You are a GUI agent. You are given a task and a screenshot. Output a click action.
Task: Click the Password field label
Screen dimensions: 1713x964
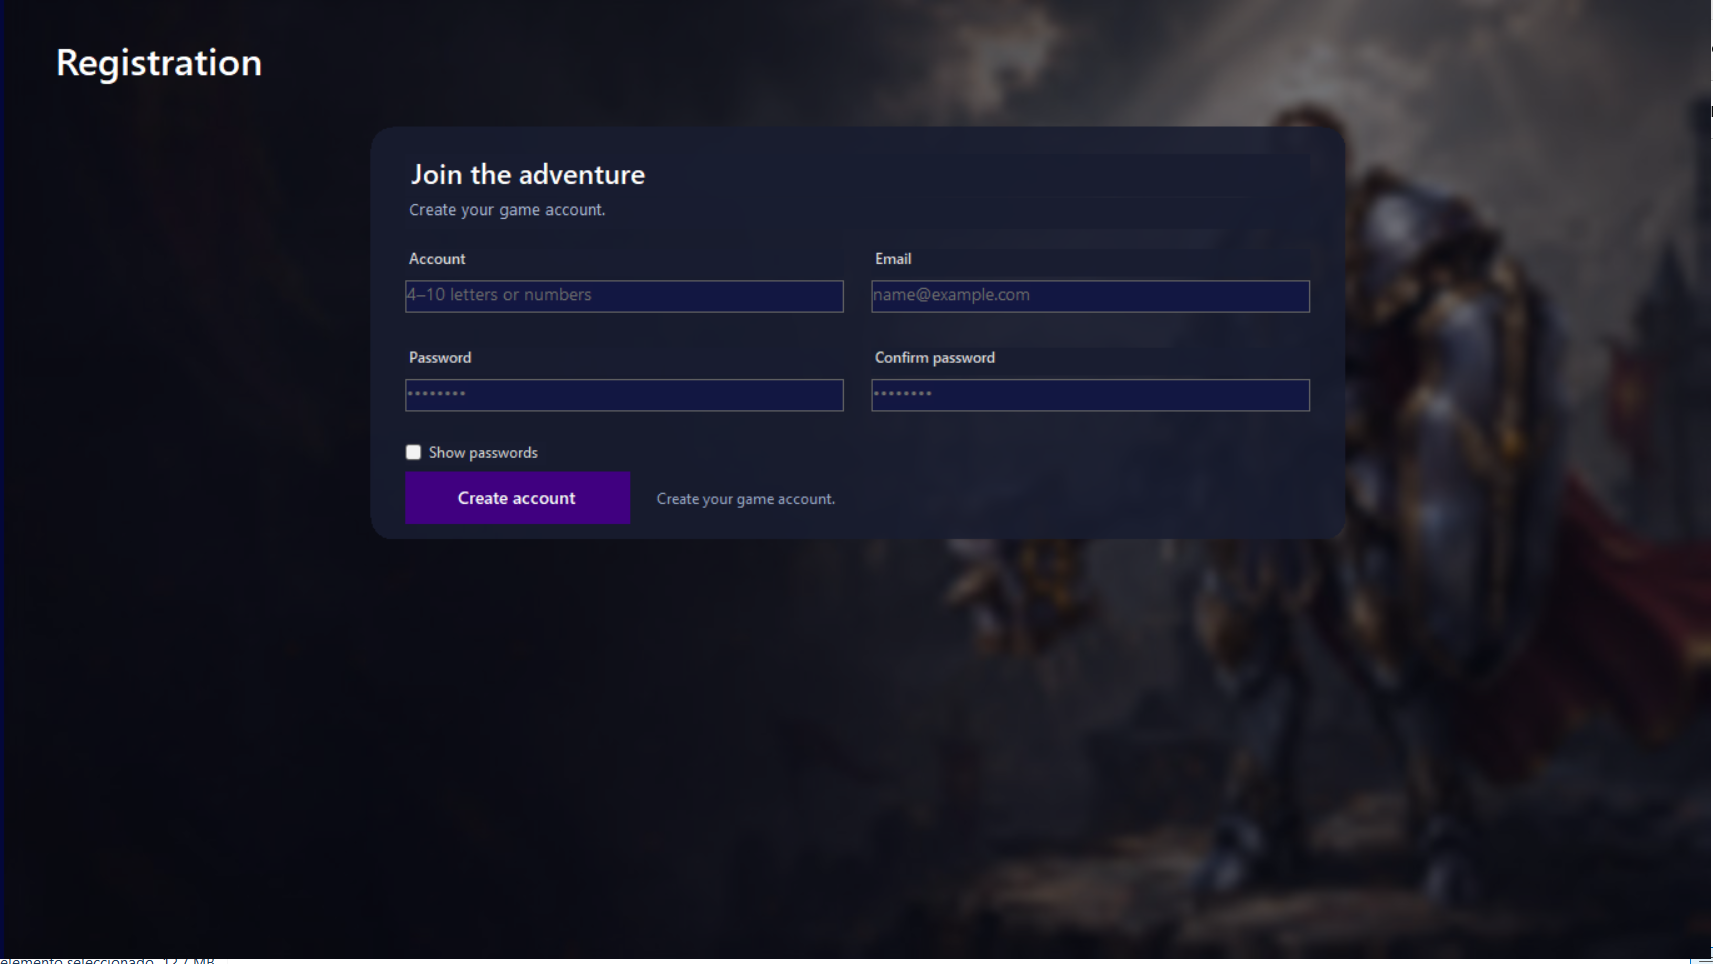point(440,358)
